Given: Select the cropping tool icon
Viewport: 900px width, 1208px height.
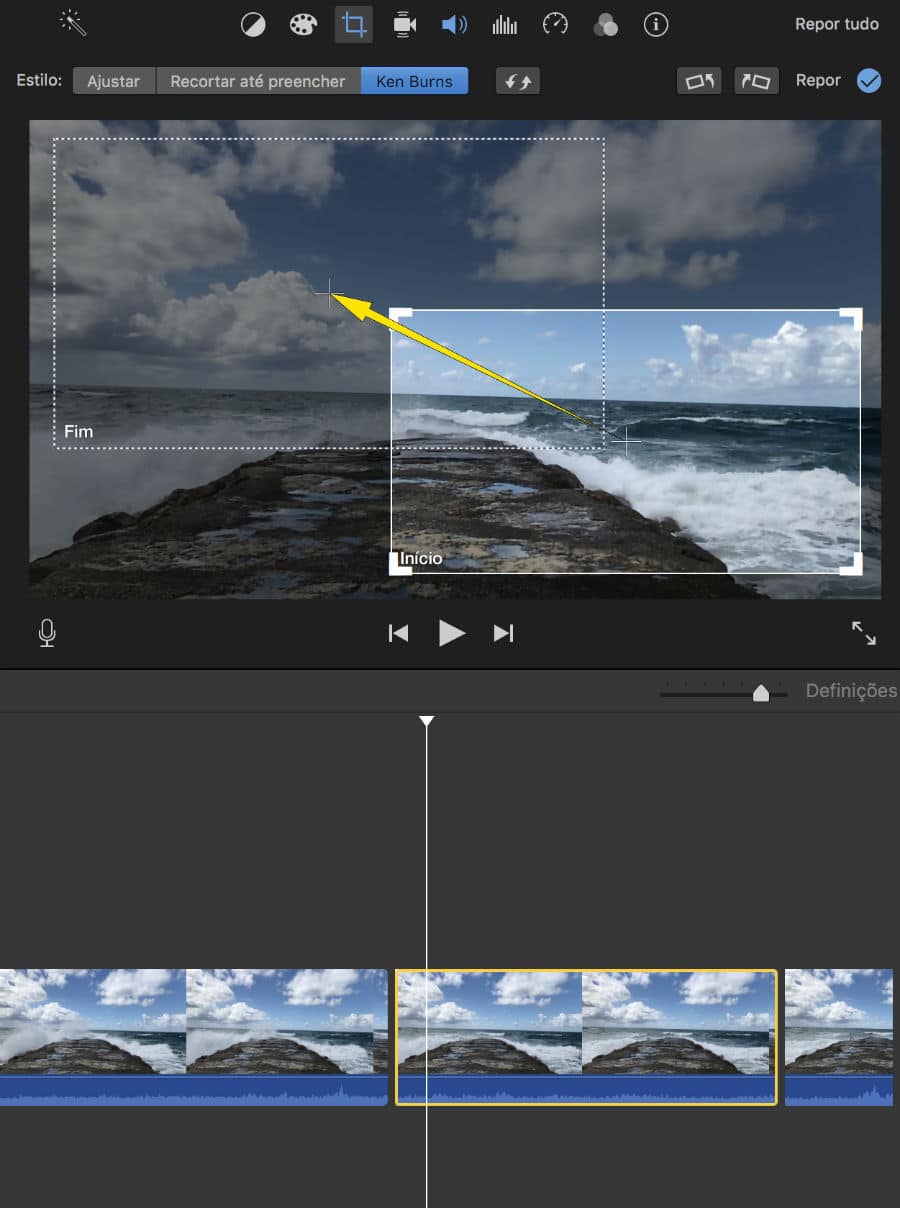Looking at the screenshot, I should 353,25.
